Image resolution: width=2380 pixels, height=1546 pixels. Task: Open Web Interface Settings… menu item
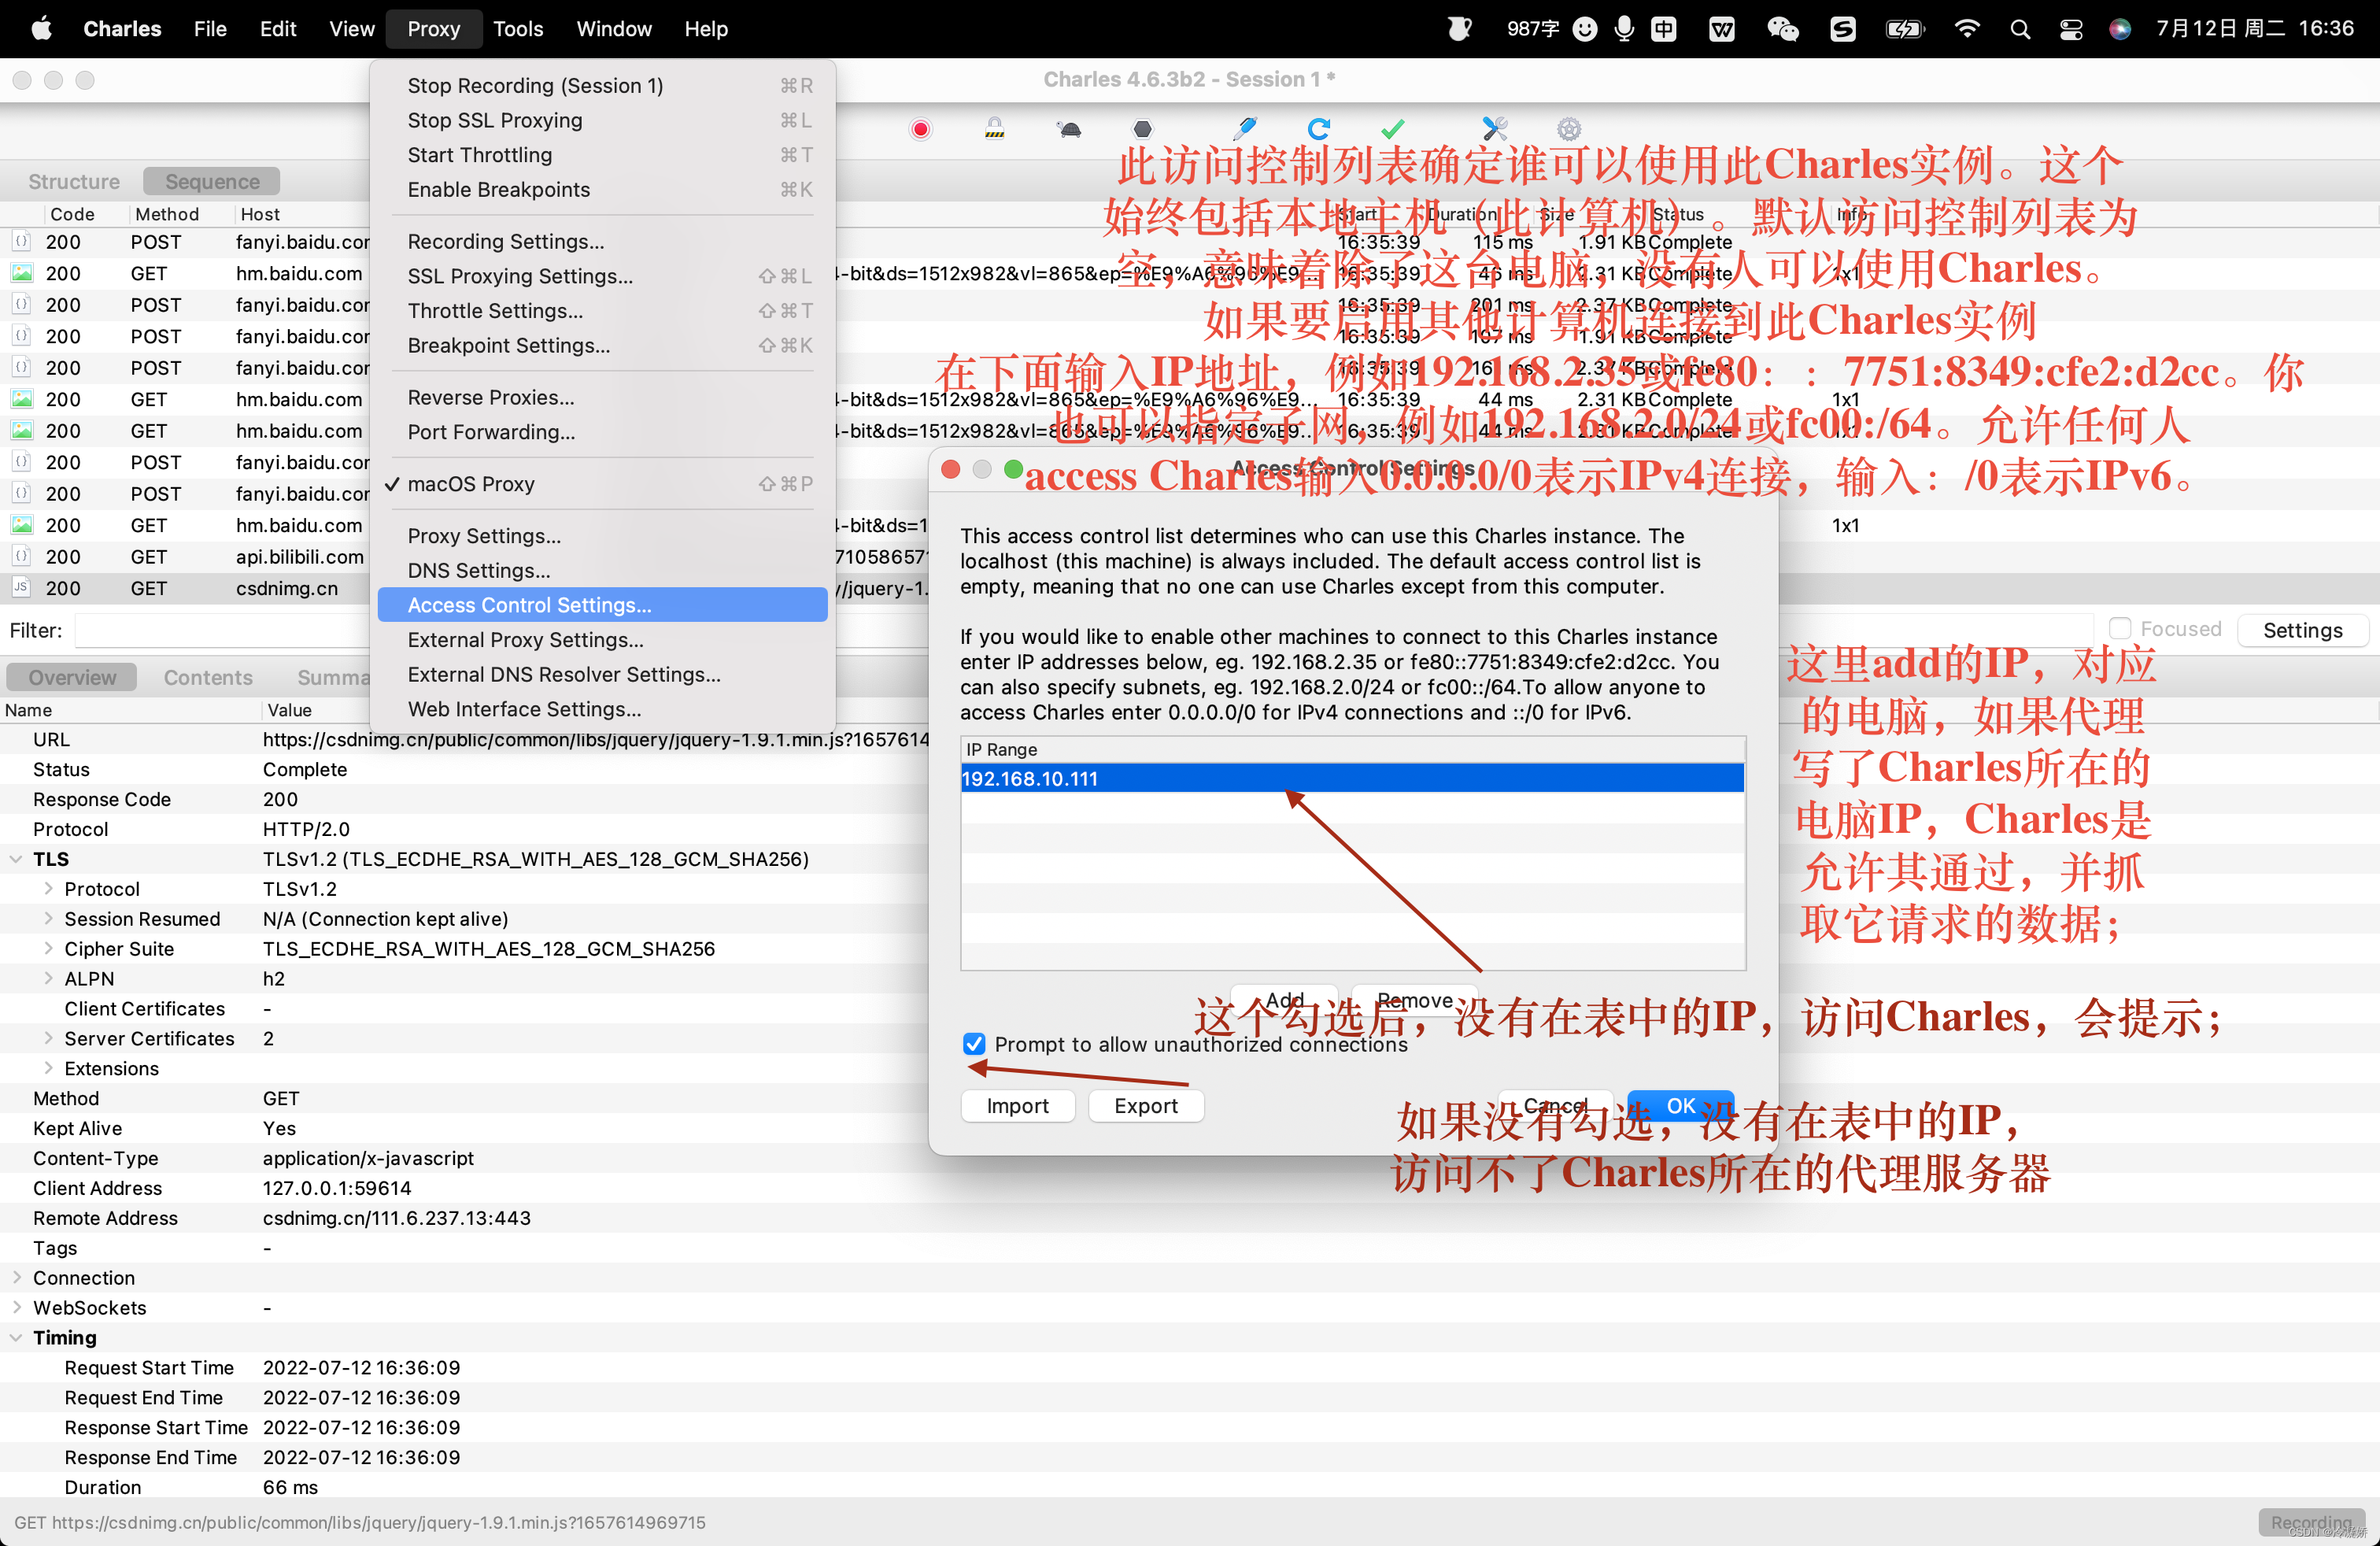click(x=602, y=709)
